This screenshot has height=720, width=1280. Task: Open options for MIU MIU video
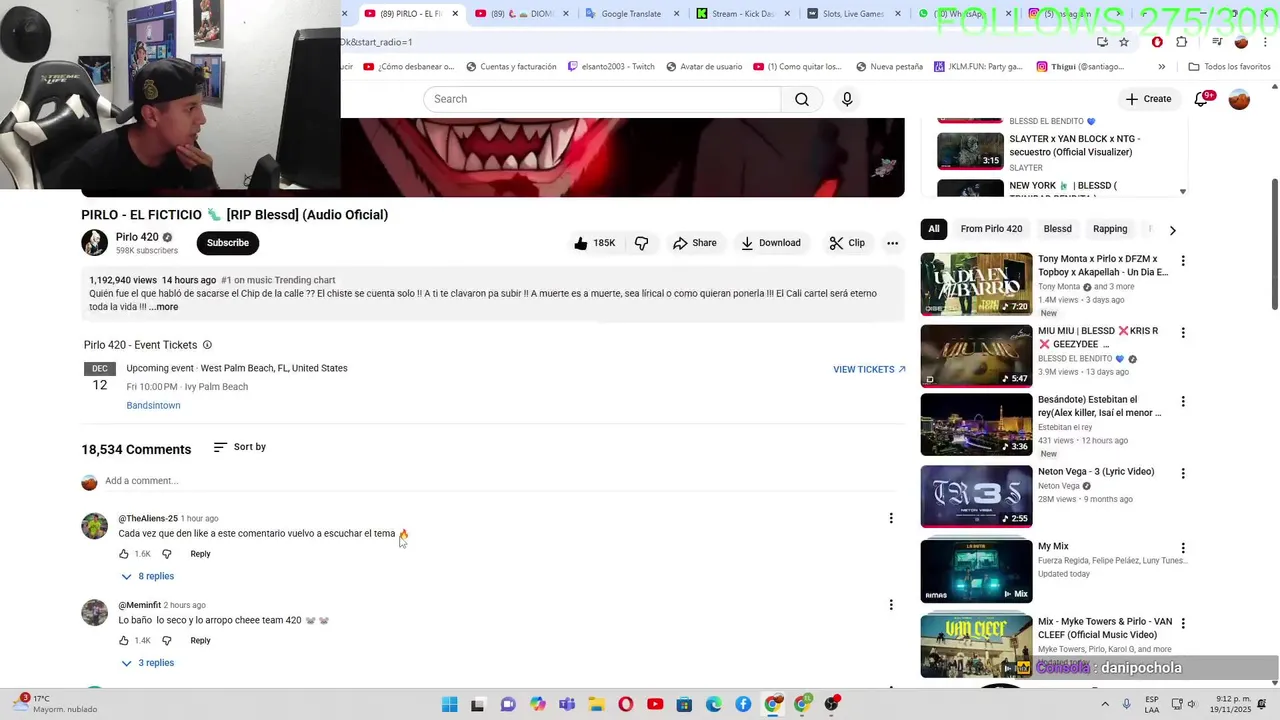click(1183, 333)
